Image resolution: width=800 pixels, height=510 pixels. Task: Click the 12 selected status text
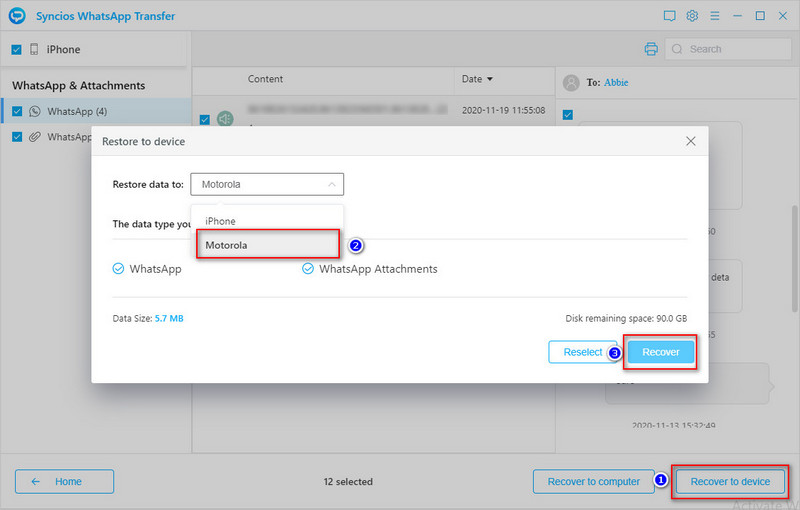coord(348,481)
